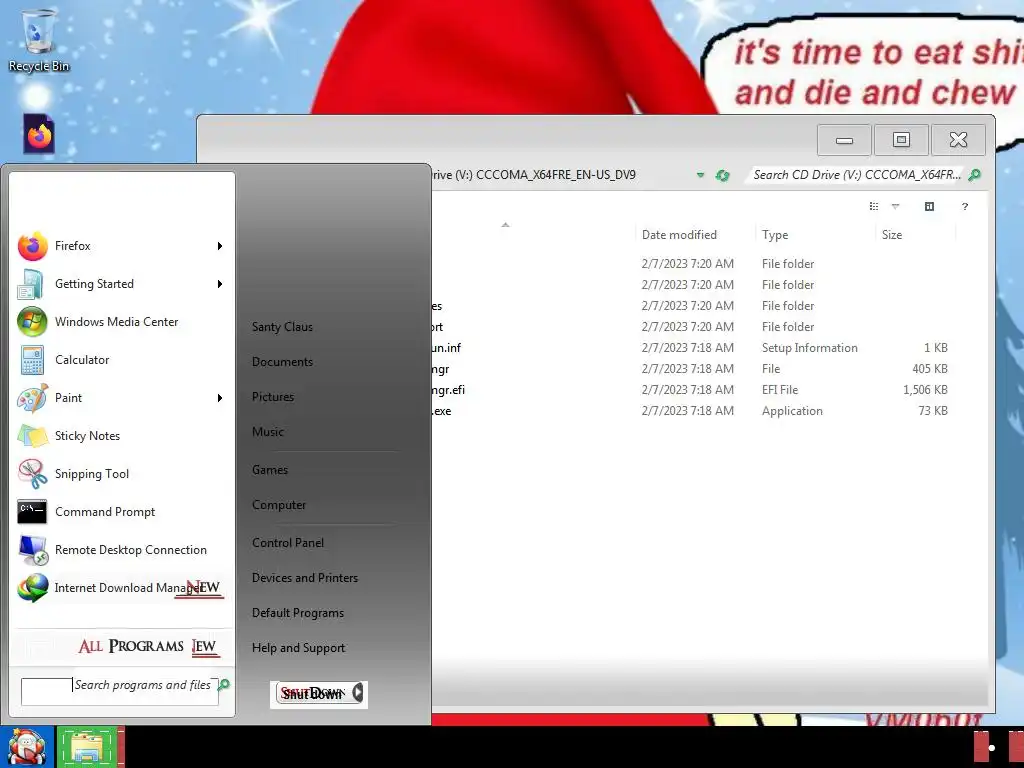The width and height of the screenshot is (1024, 768).
Task: Click the Search CD Drive field
Action: (x=857, y=175)
